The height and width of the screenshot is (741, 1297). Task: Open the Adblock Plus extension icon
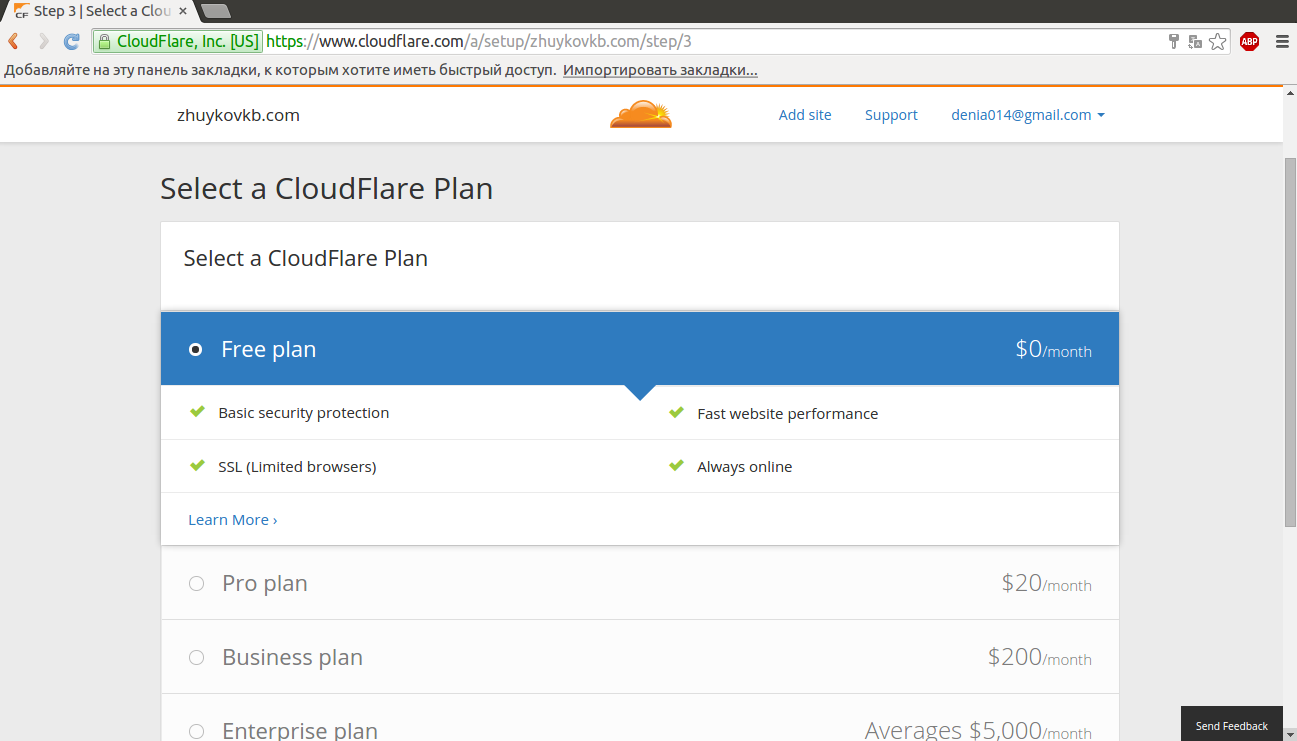(1249, 42)
